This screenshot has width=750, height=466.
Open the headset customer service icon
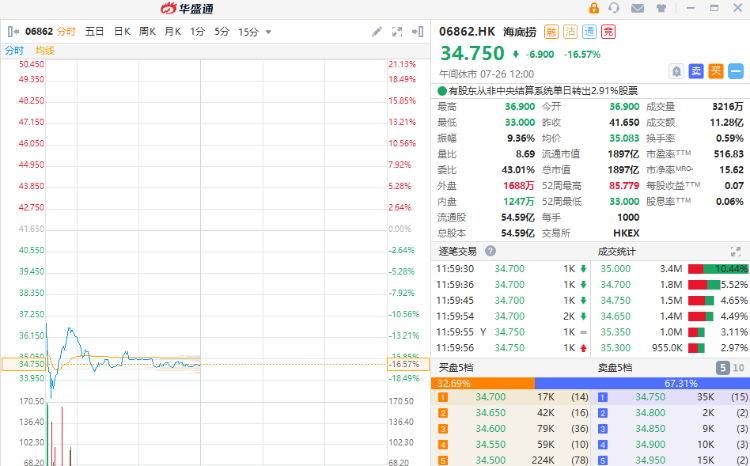(x=613, y=8)
